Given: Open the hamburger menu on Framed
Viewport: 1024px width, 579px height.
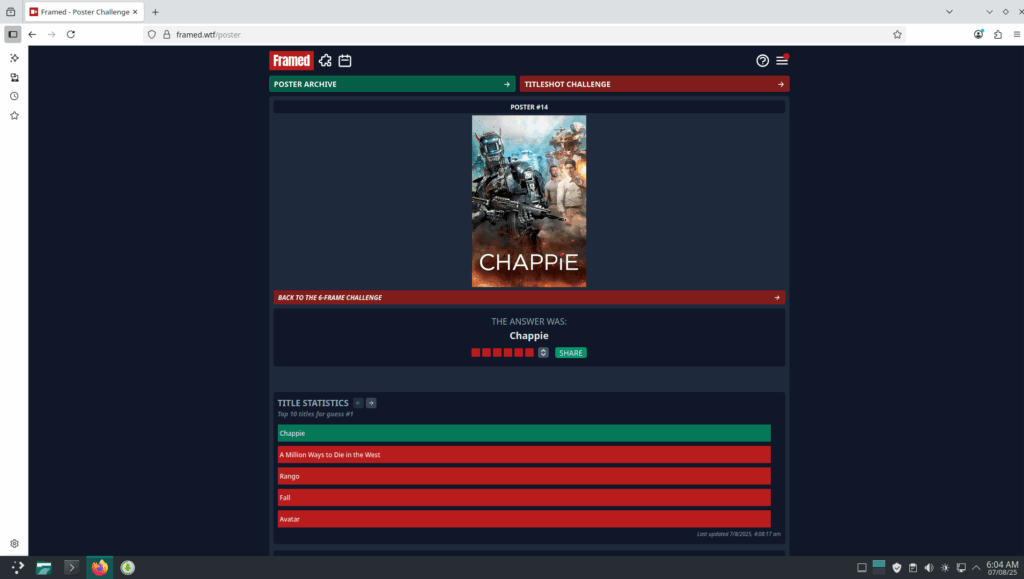Looking at the screenshot, I should pyautogui.click(x=782, y=61).
